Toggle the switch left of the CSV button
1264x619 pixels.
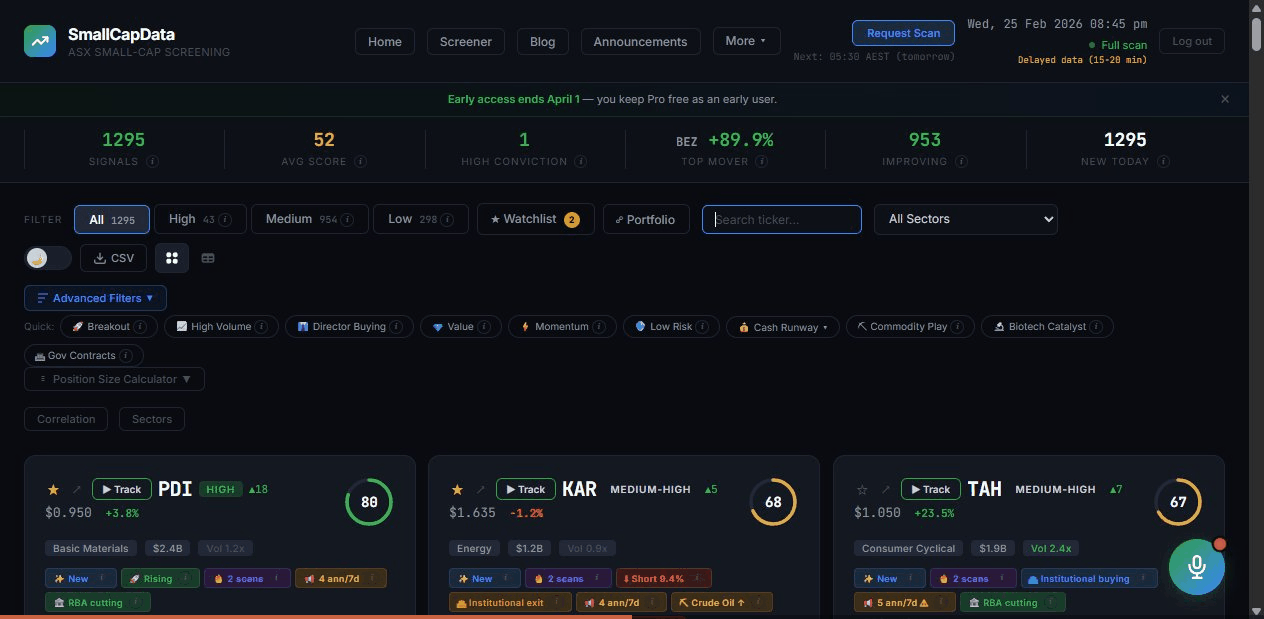pos(47,257)
